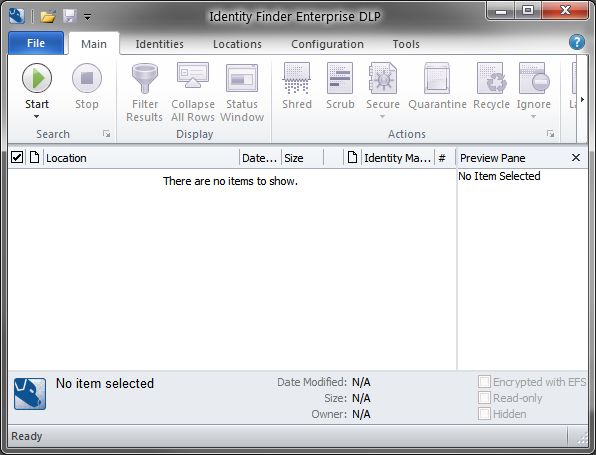Click the window resize grip in status bar
The width and height of the screenshot is (596, 455).
pyautogui.click(x=582, y=439)
